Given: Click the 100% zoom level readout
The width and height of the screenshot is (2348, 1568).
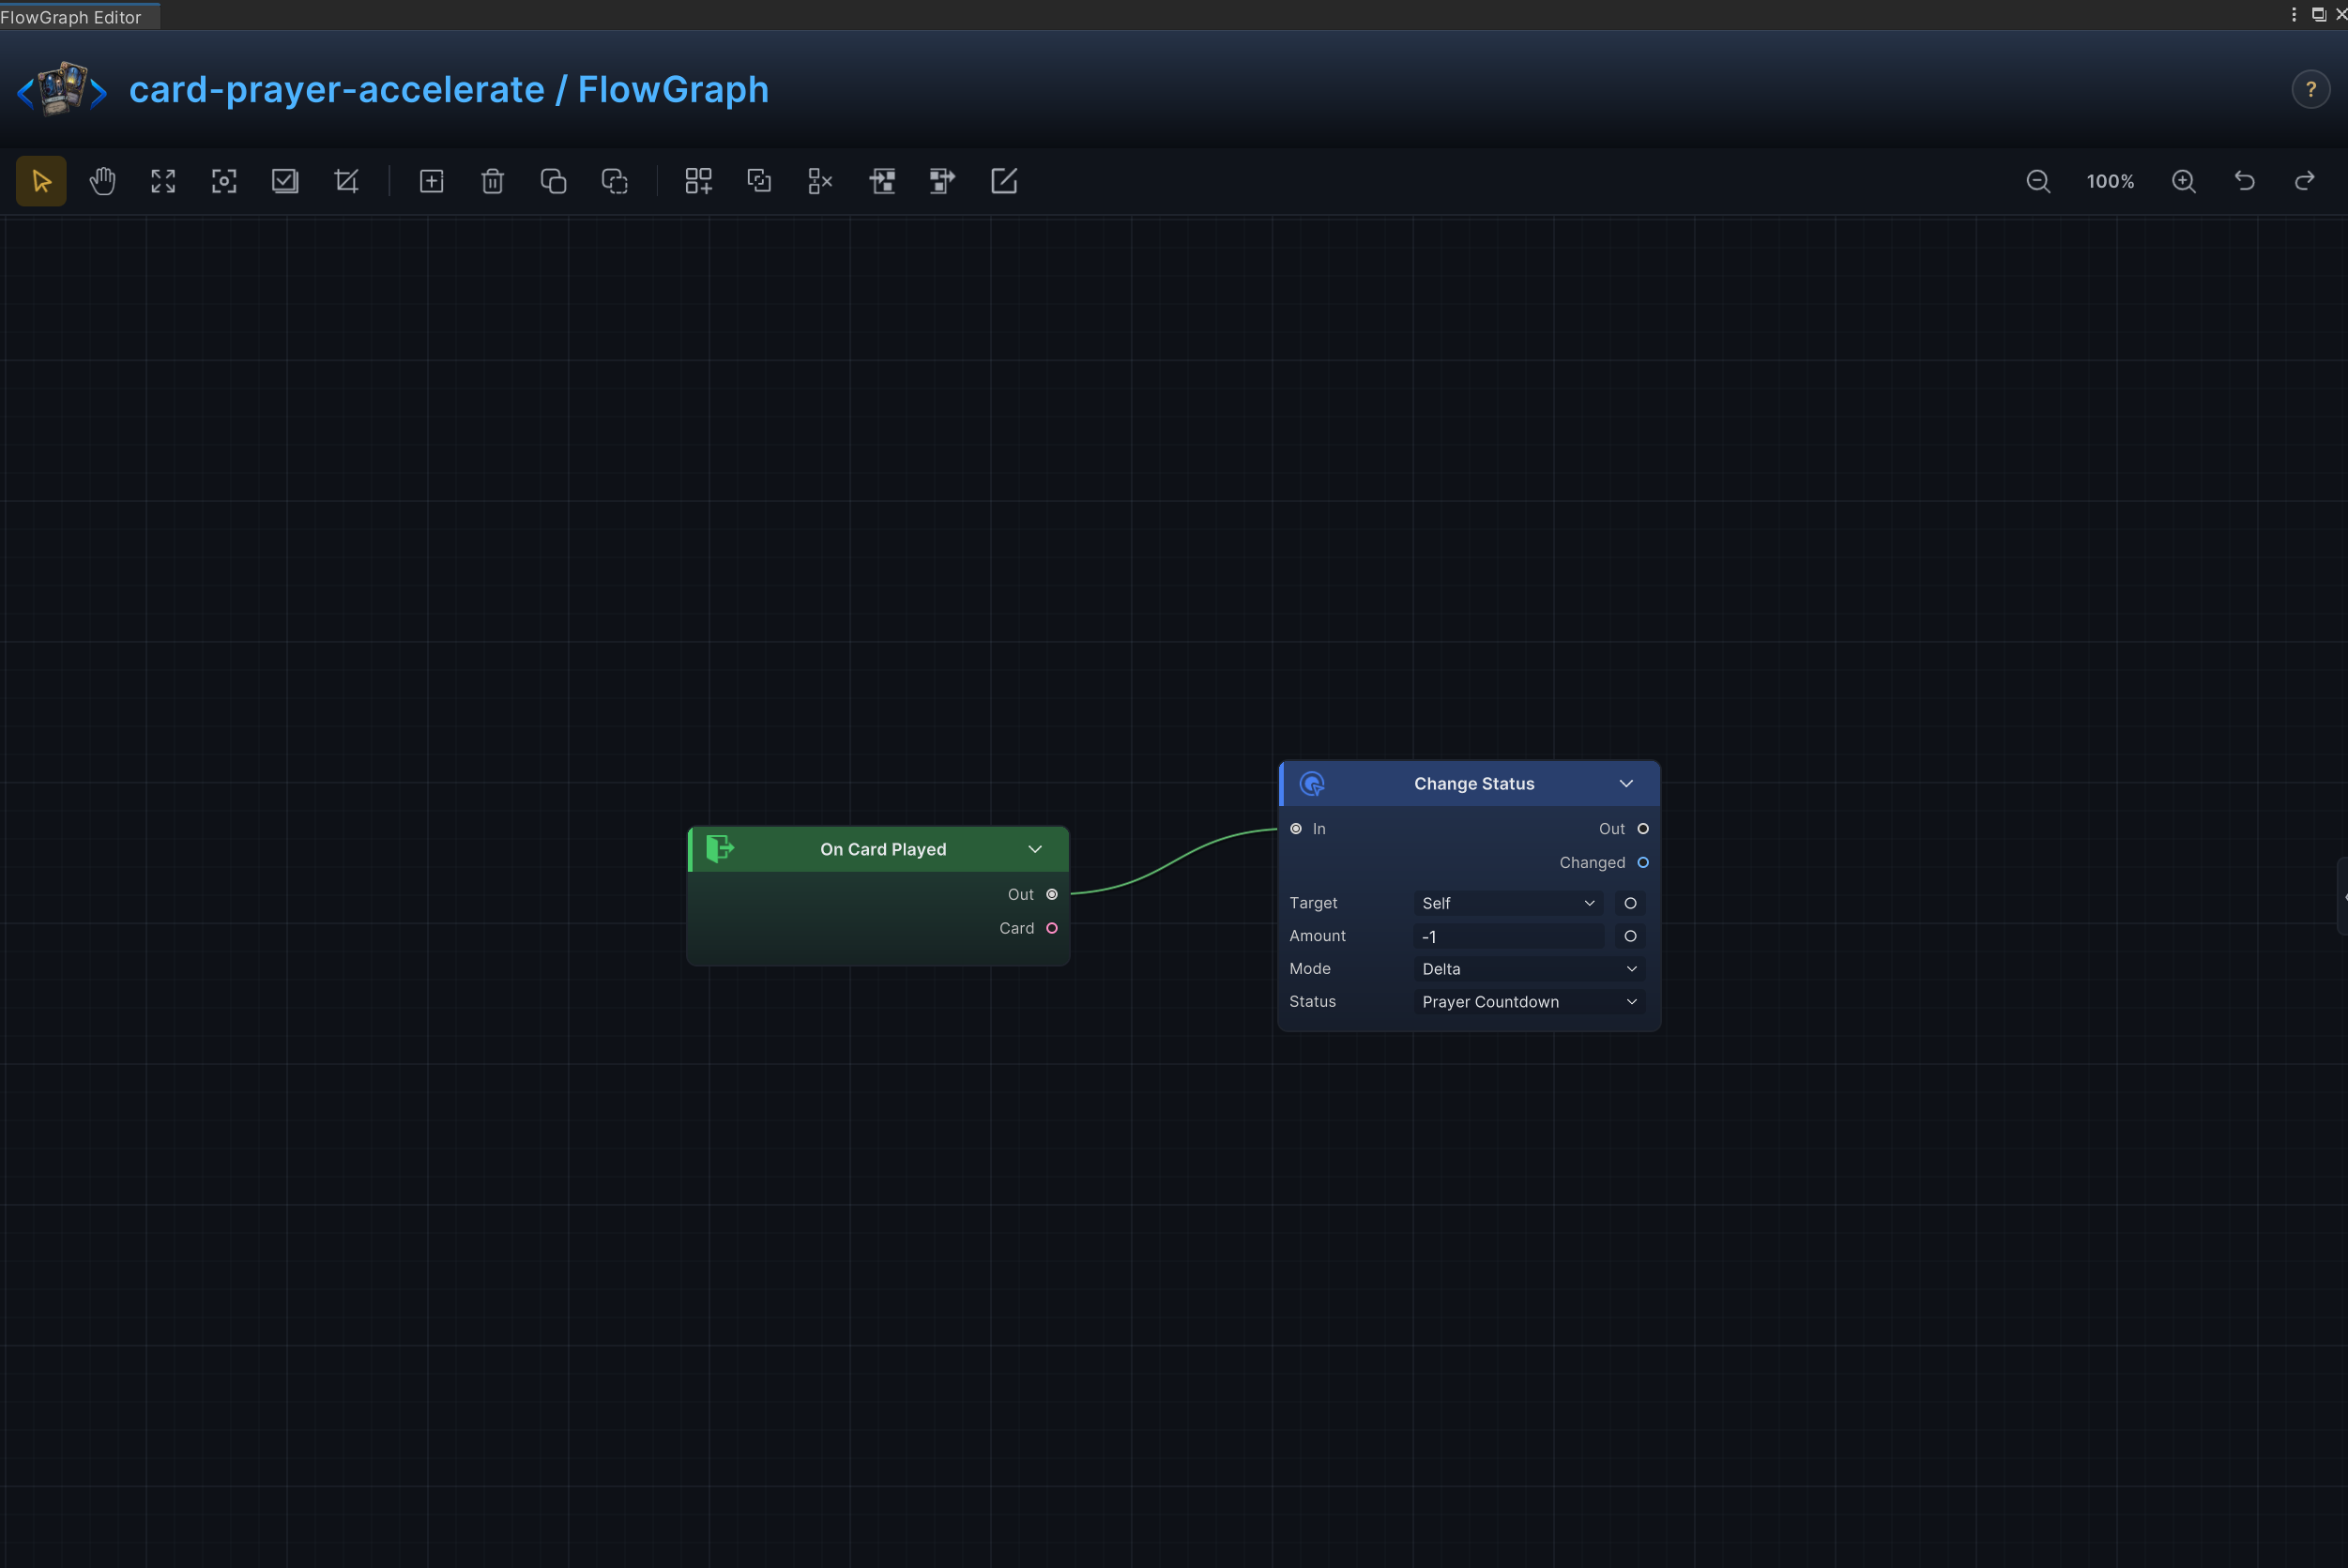Looking at the screenshot, I should 2110,181.
